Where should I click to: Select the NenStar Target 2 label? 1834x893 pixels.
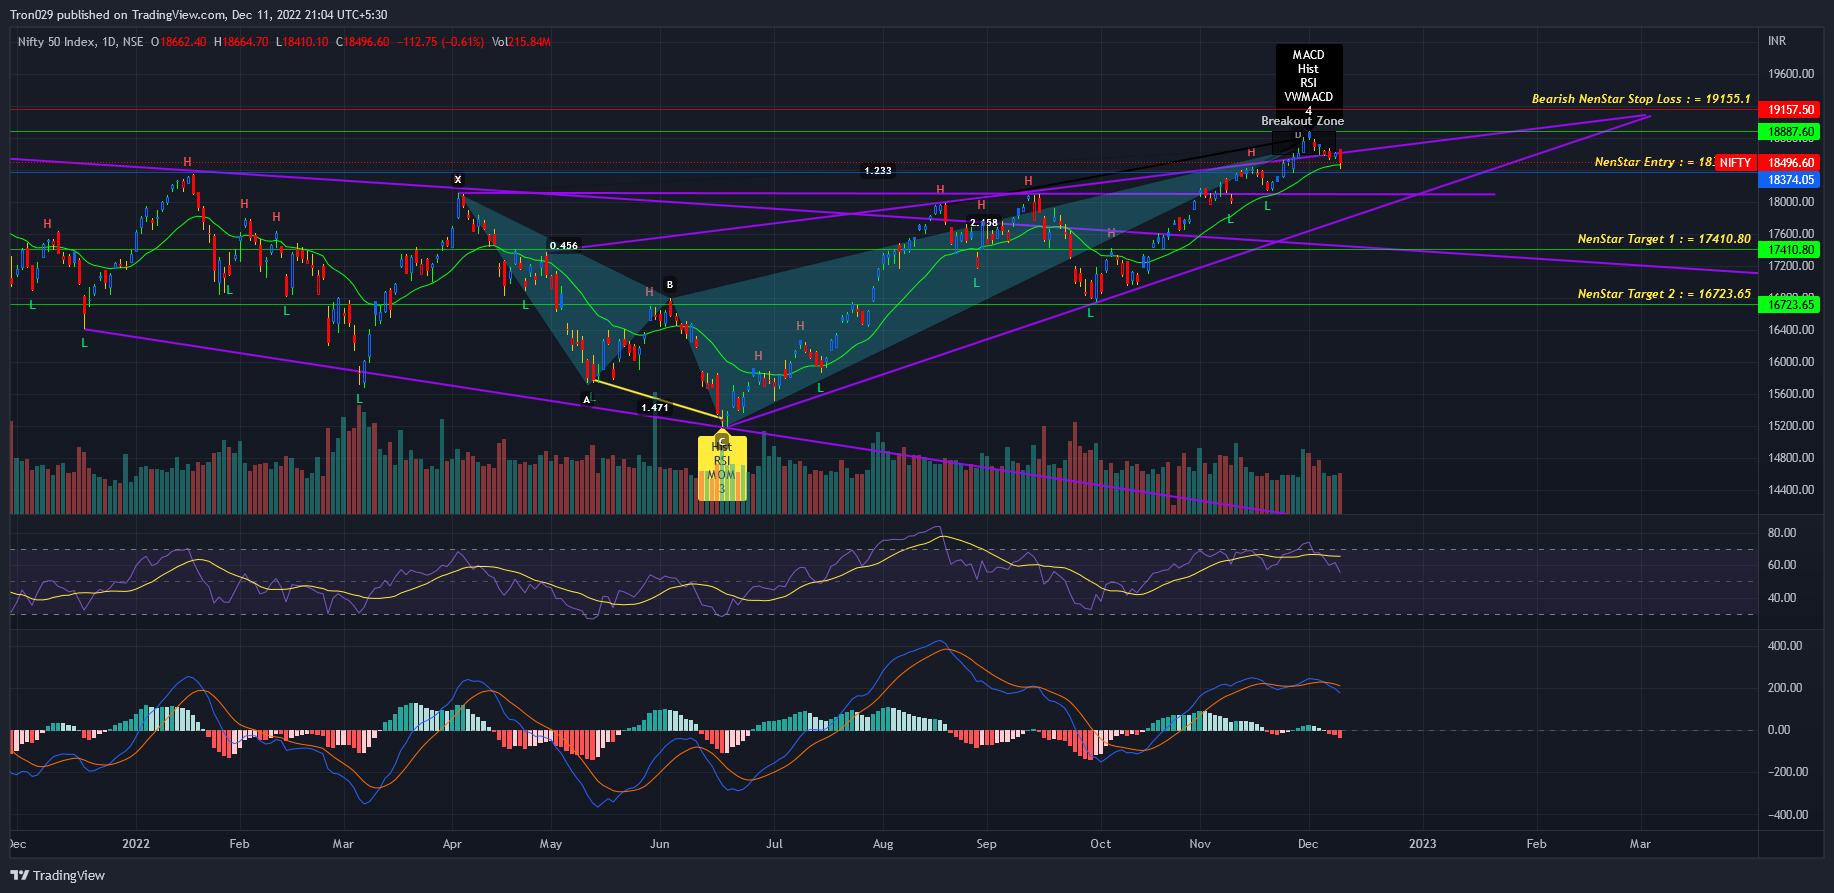(x=1664, y=294)
